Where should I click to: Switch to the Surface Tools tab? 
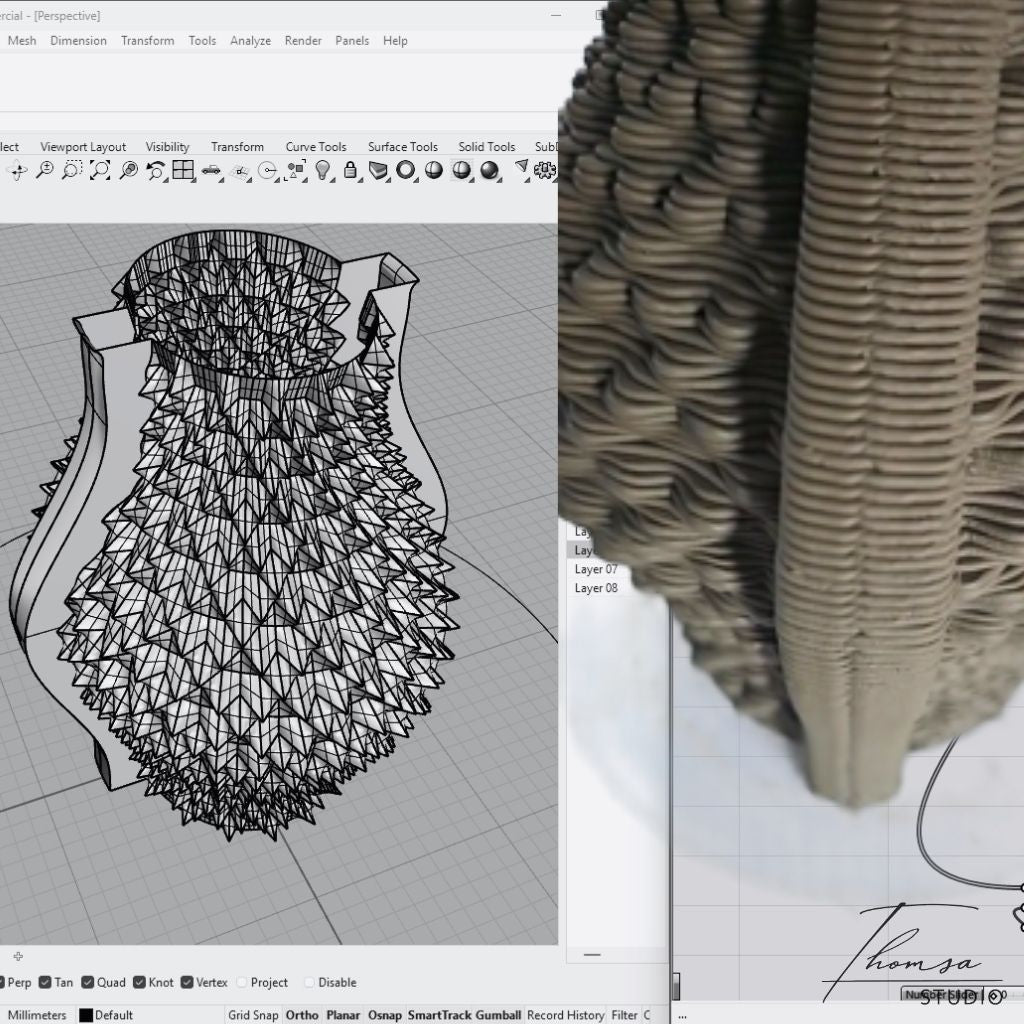tap(402, 147)
